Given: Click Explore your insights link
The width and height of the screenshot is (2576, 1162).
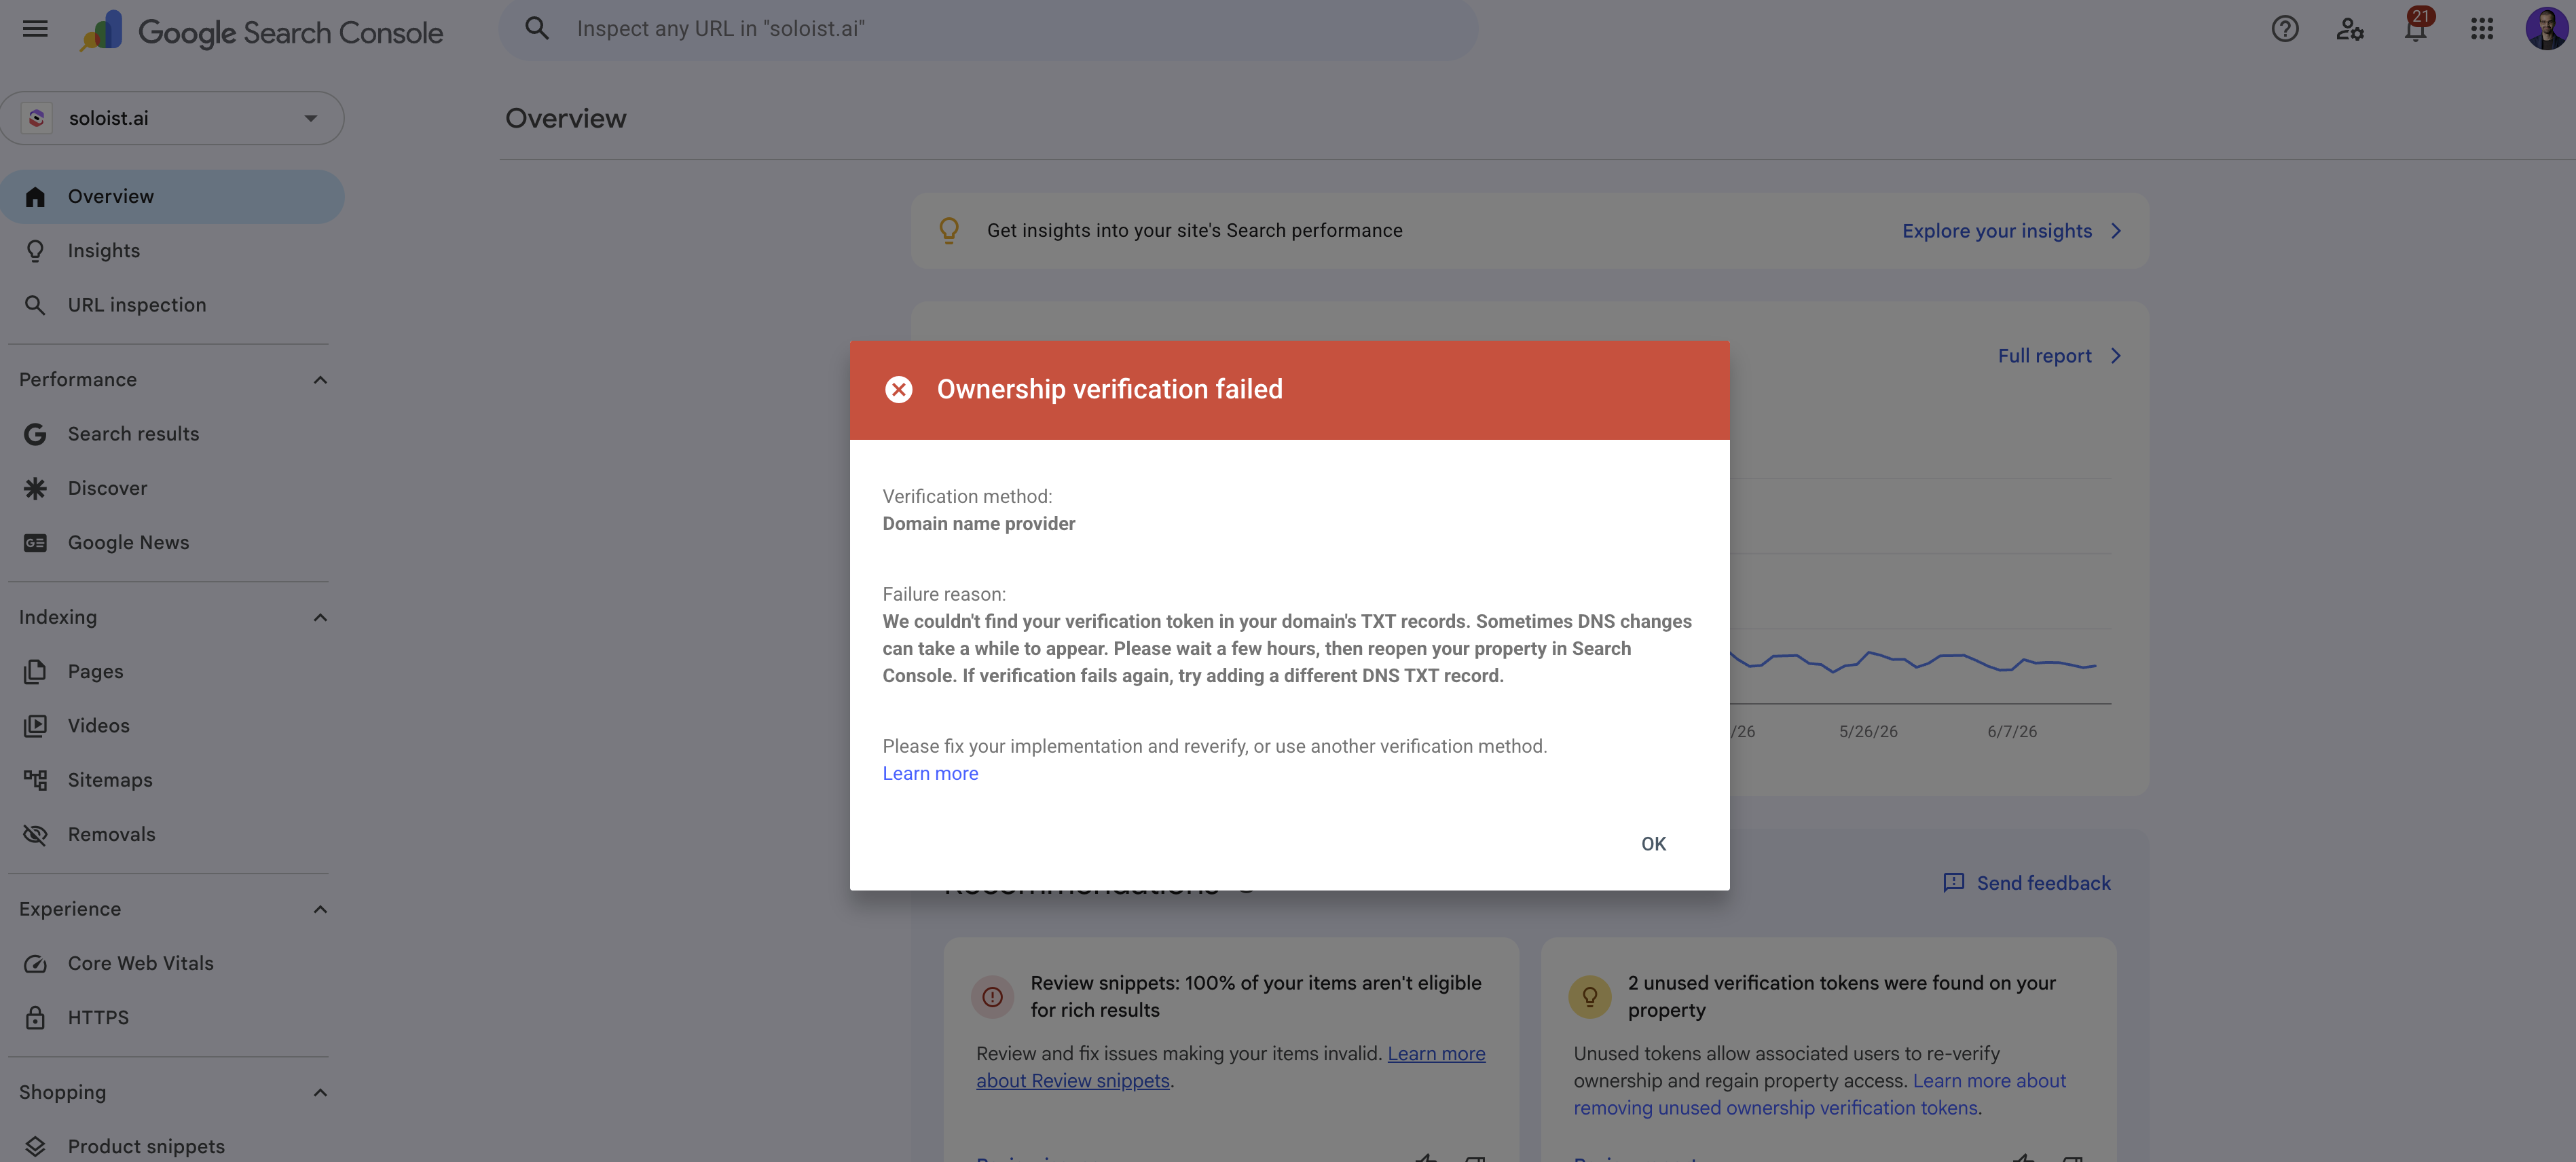Looking at the screenshot, I should pos(1996,231).
